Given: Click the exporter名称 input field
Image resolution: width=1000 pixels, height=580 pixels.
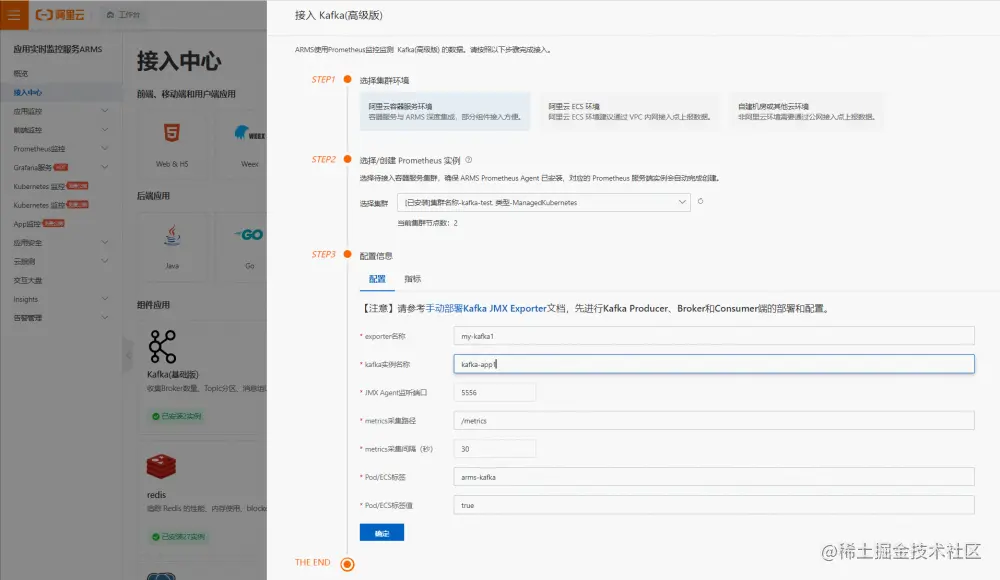Looking at the screenshot, I should 714,336.
